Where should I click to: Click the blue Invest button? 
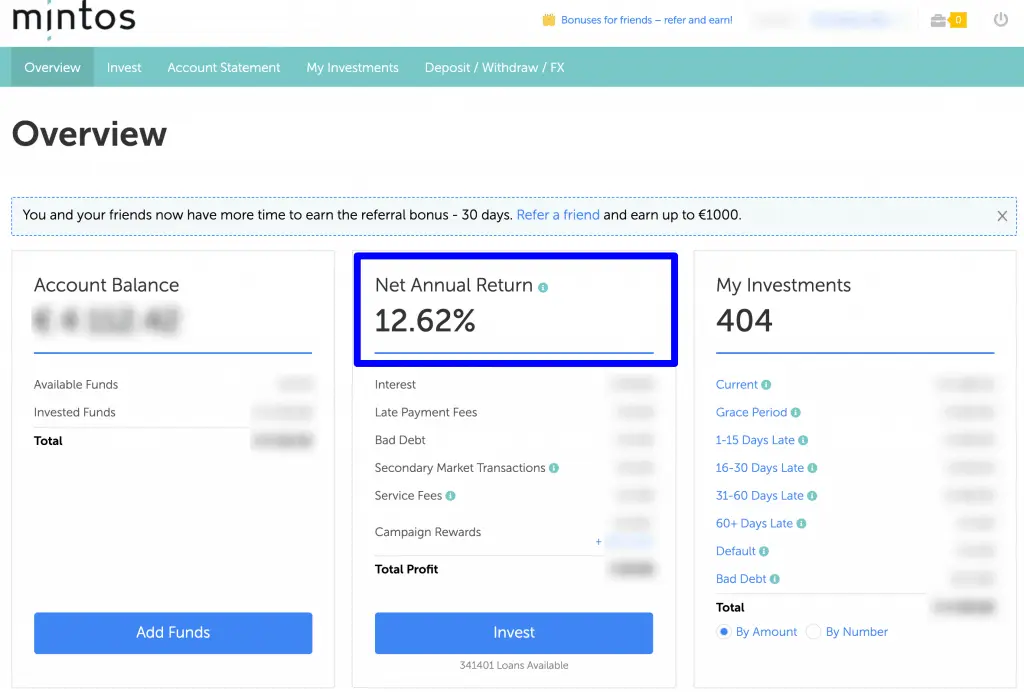pyautogui.click(x=514, y=633)
